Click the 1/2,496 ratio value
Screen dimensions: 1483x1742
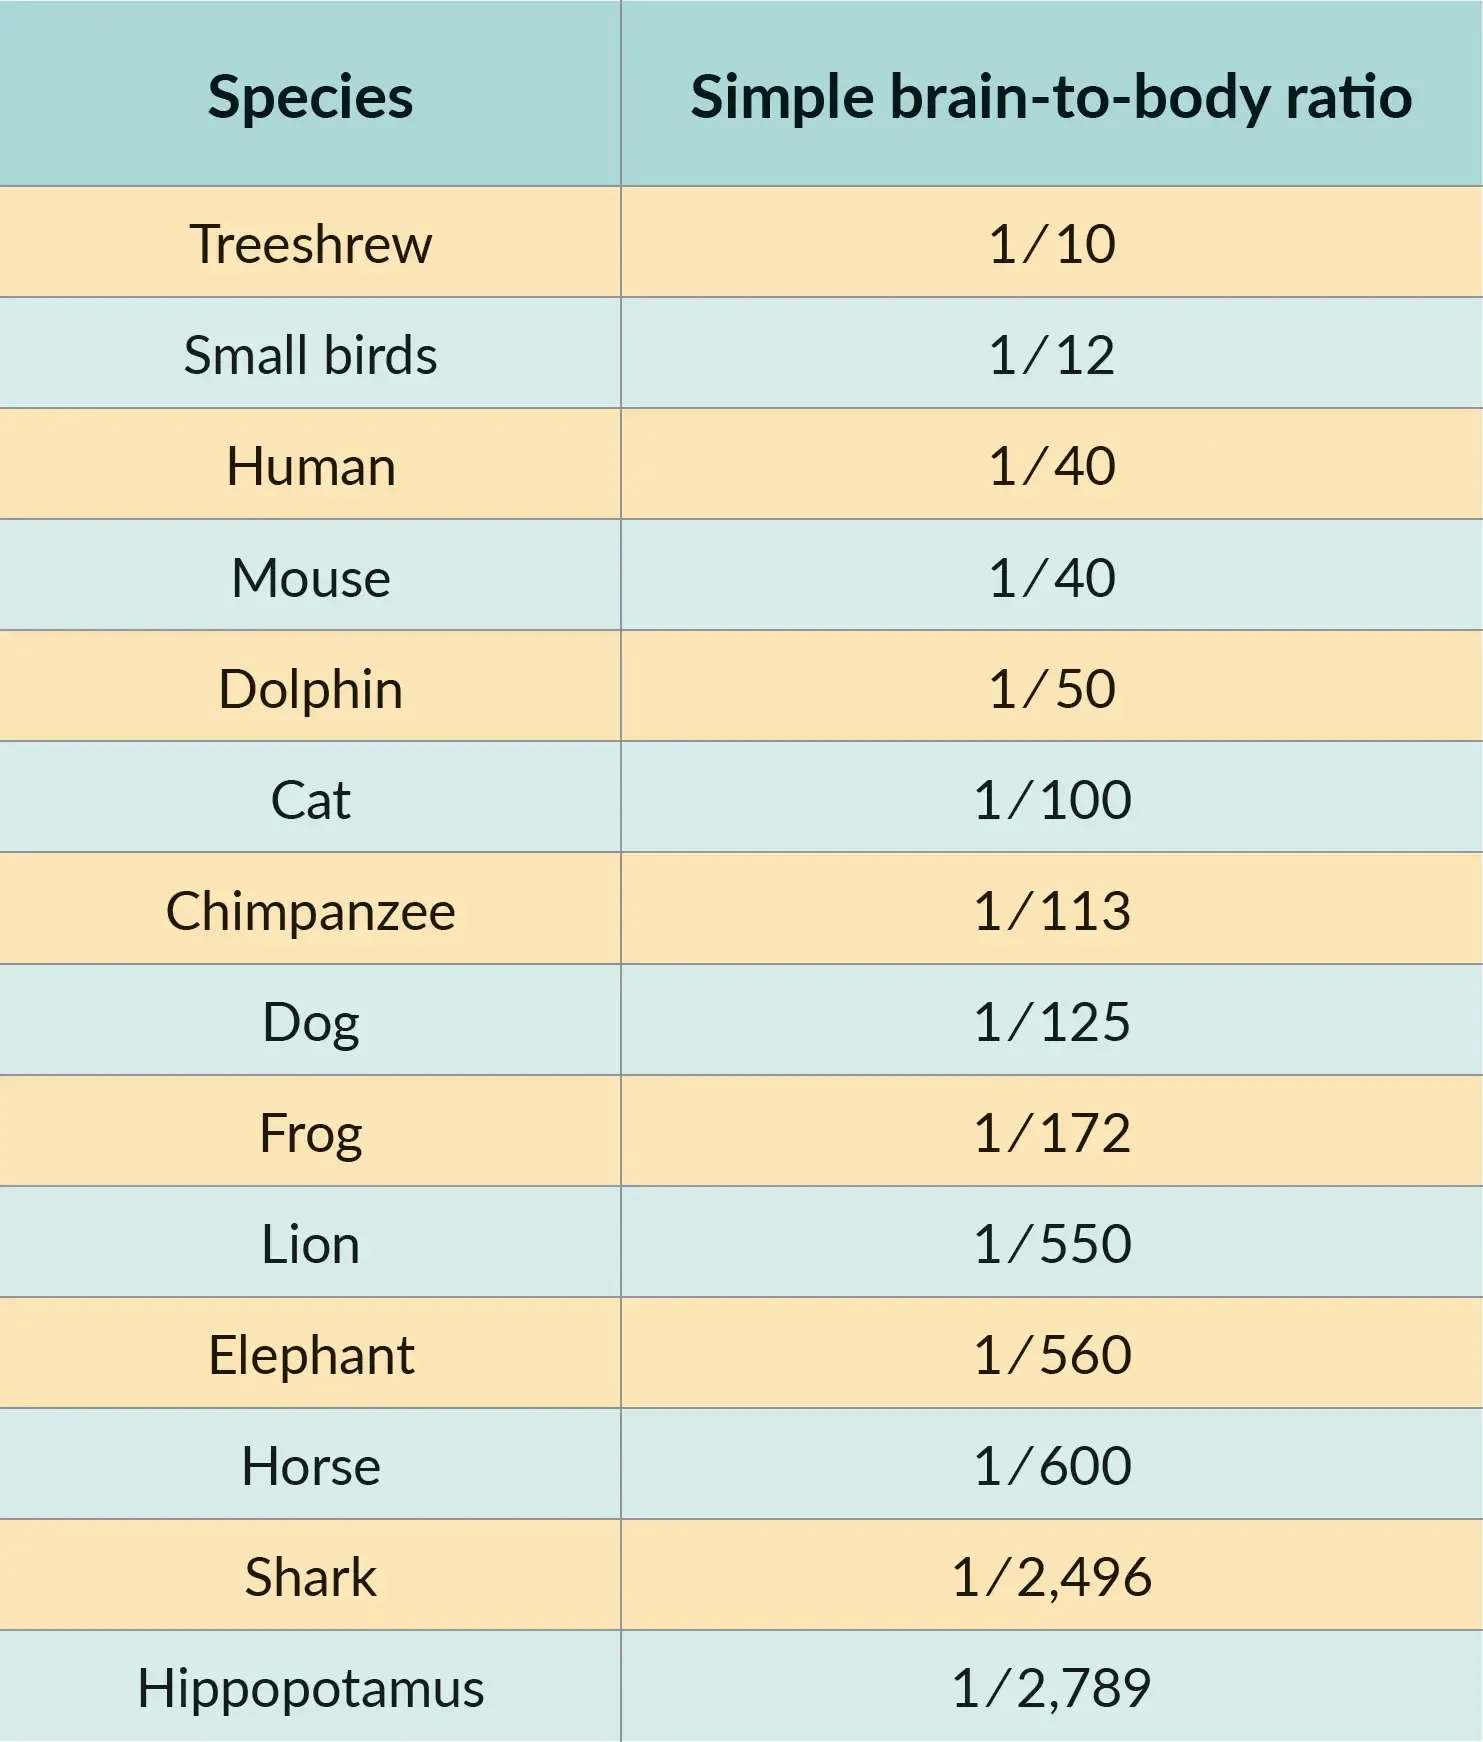coord(1051,1577)
